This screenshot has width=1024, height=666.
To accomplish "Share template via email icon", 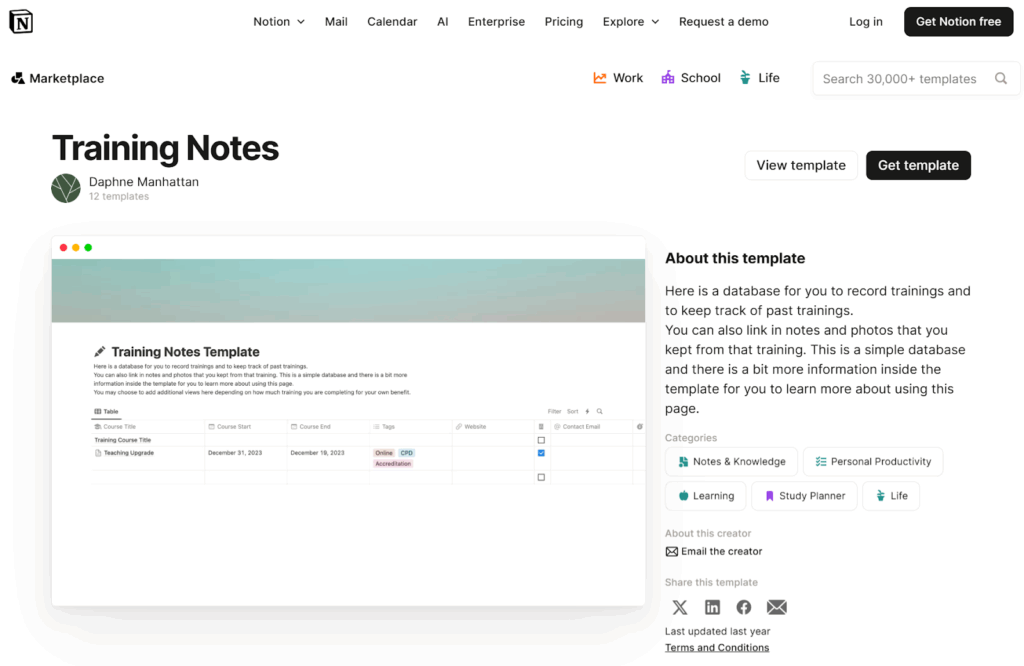I will 776,607.
